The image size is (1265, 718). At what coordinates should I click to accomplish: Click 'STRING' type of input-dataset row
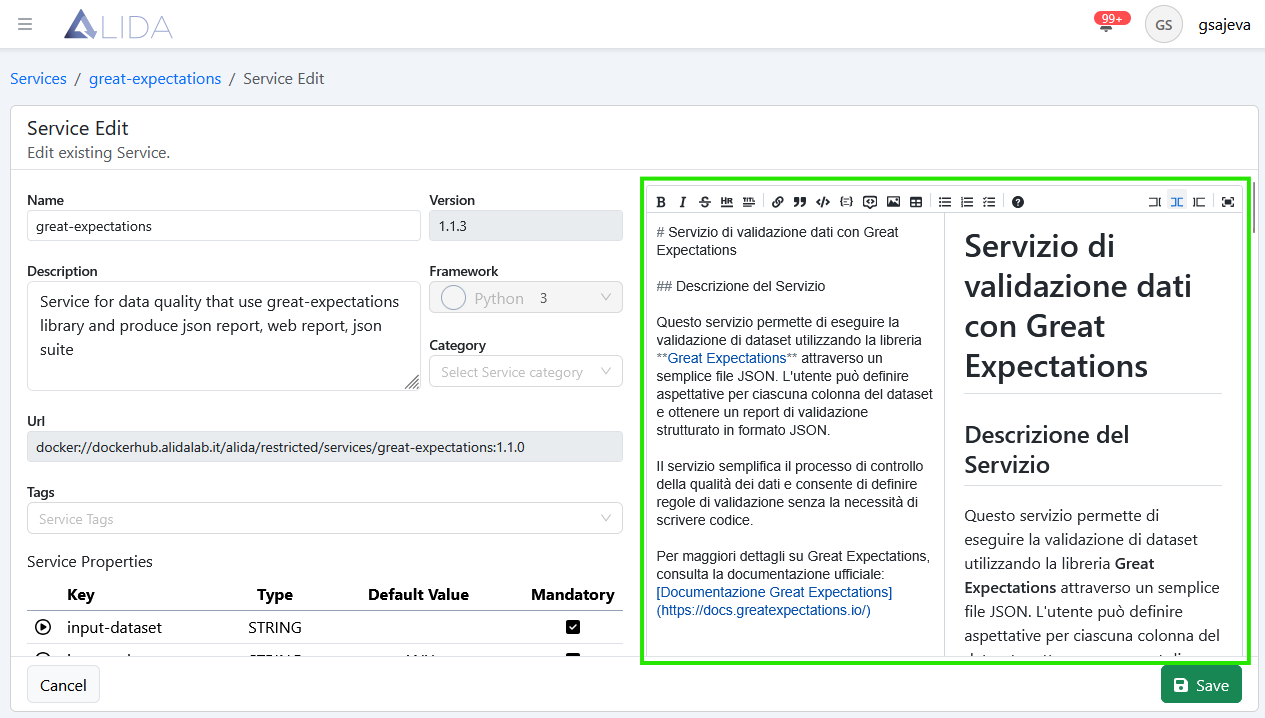click(275, 628)
